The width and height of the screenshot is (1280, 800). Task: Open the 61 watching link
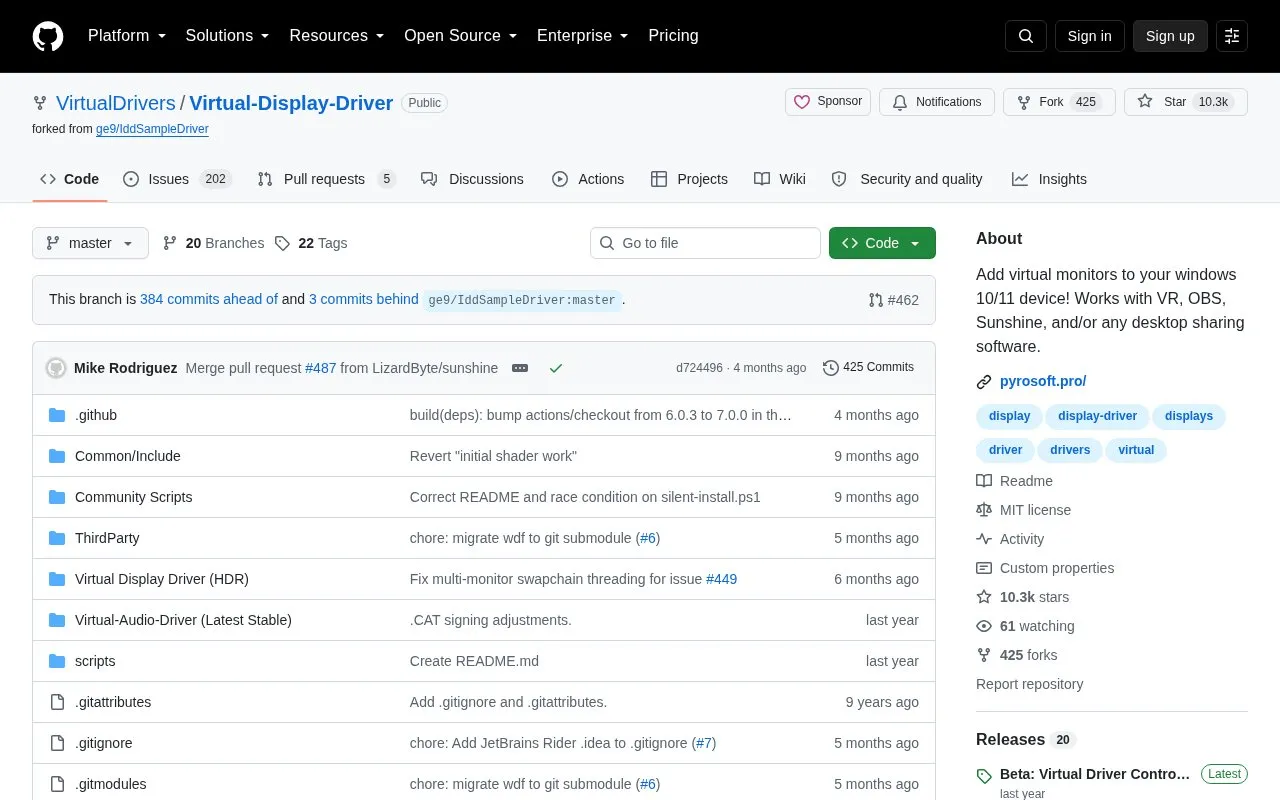tap(1026, 626)
